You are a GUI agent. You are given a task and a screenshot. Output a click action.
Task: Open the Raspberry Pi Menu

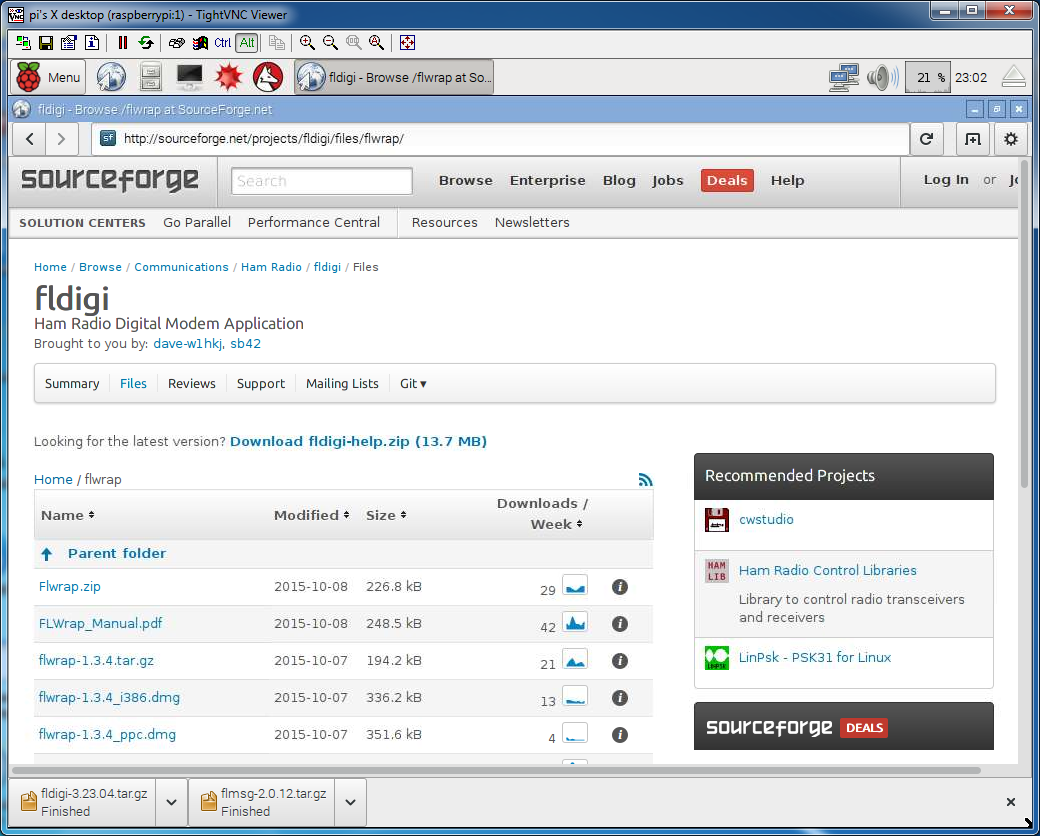coord(48,78)
